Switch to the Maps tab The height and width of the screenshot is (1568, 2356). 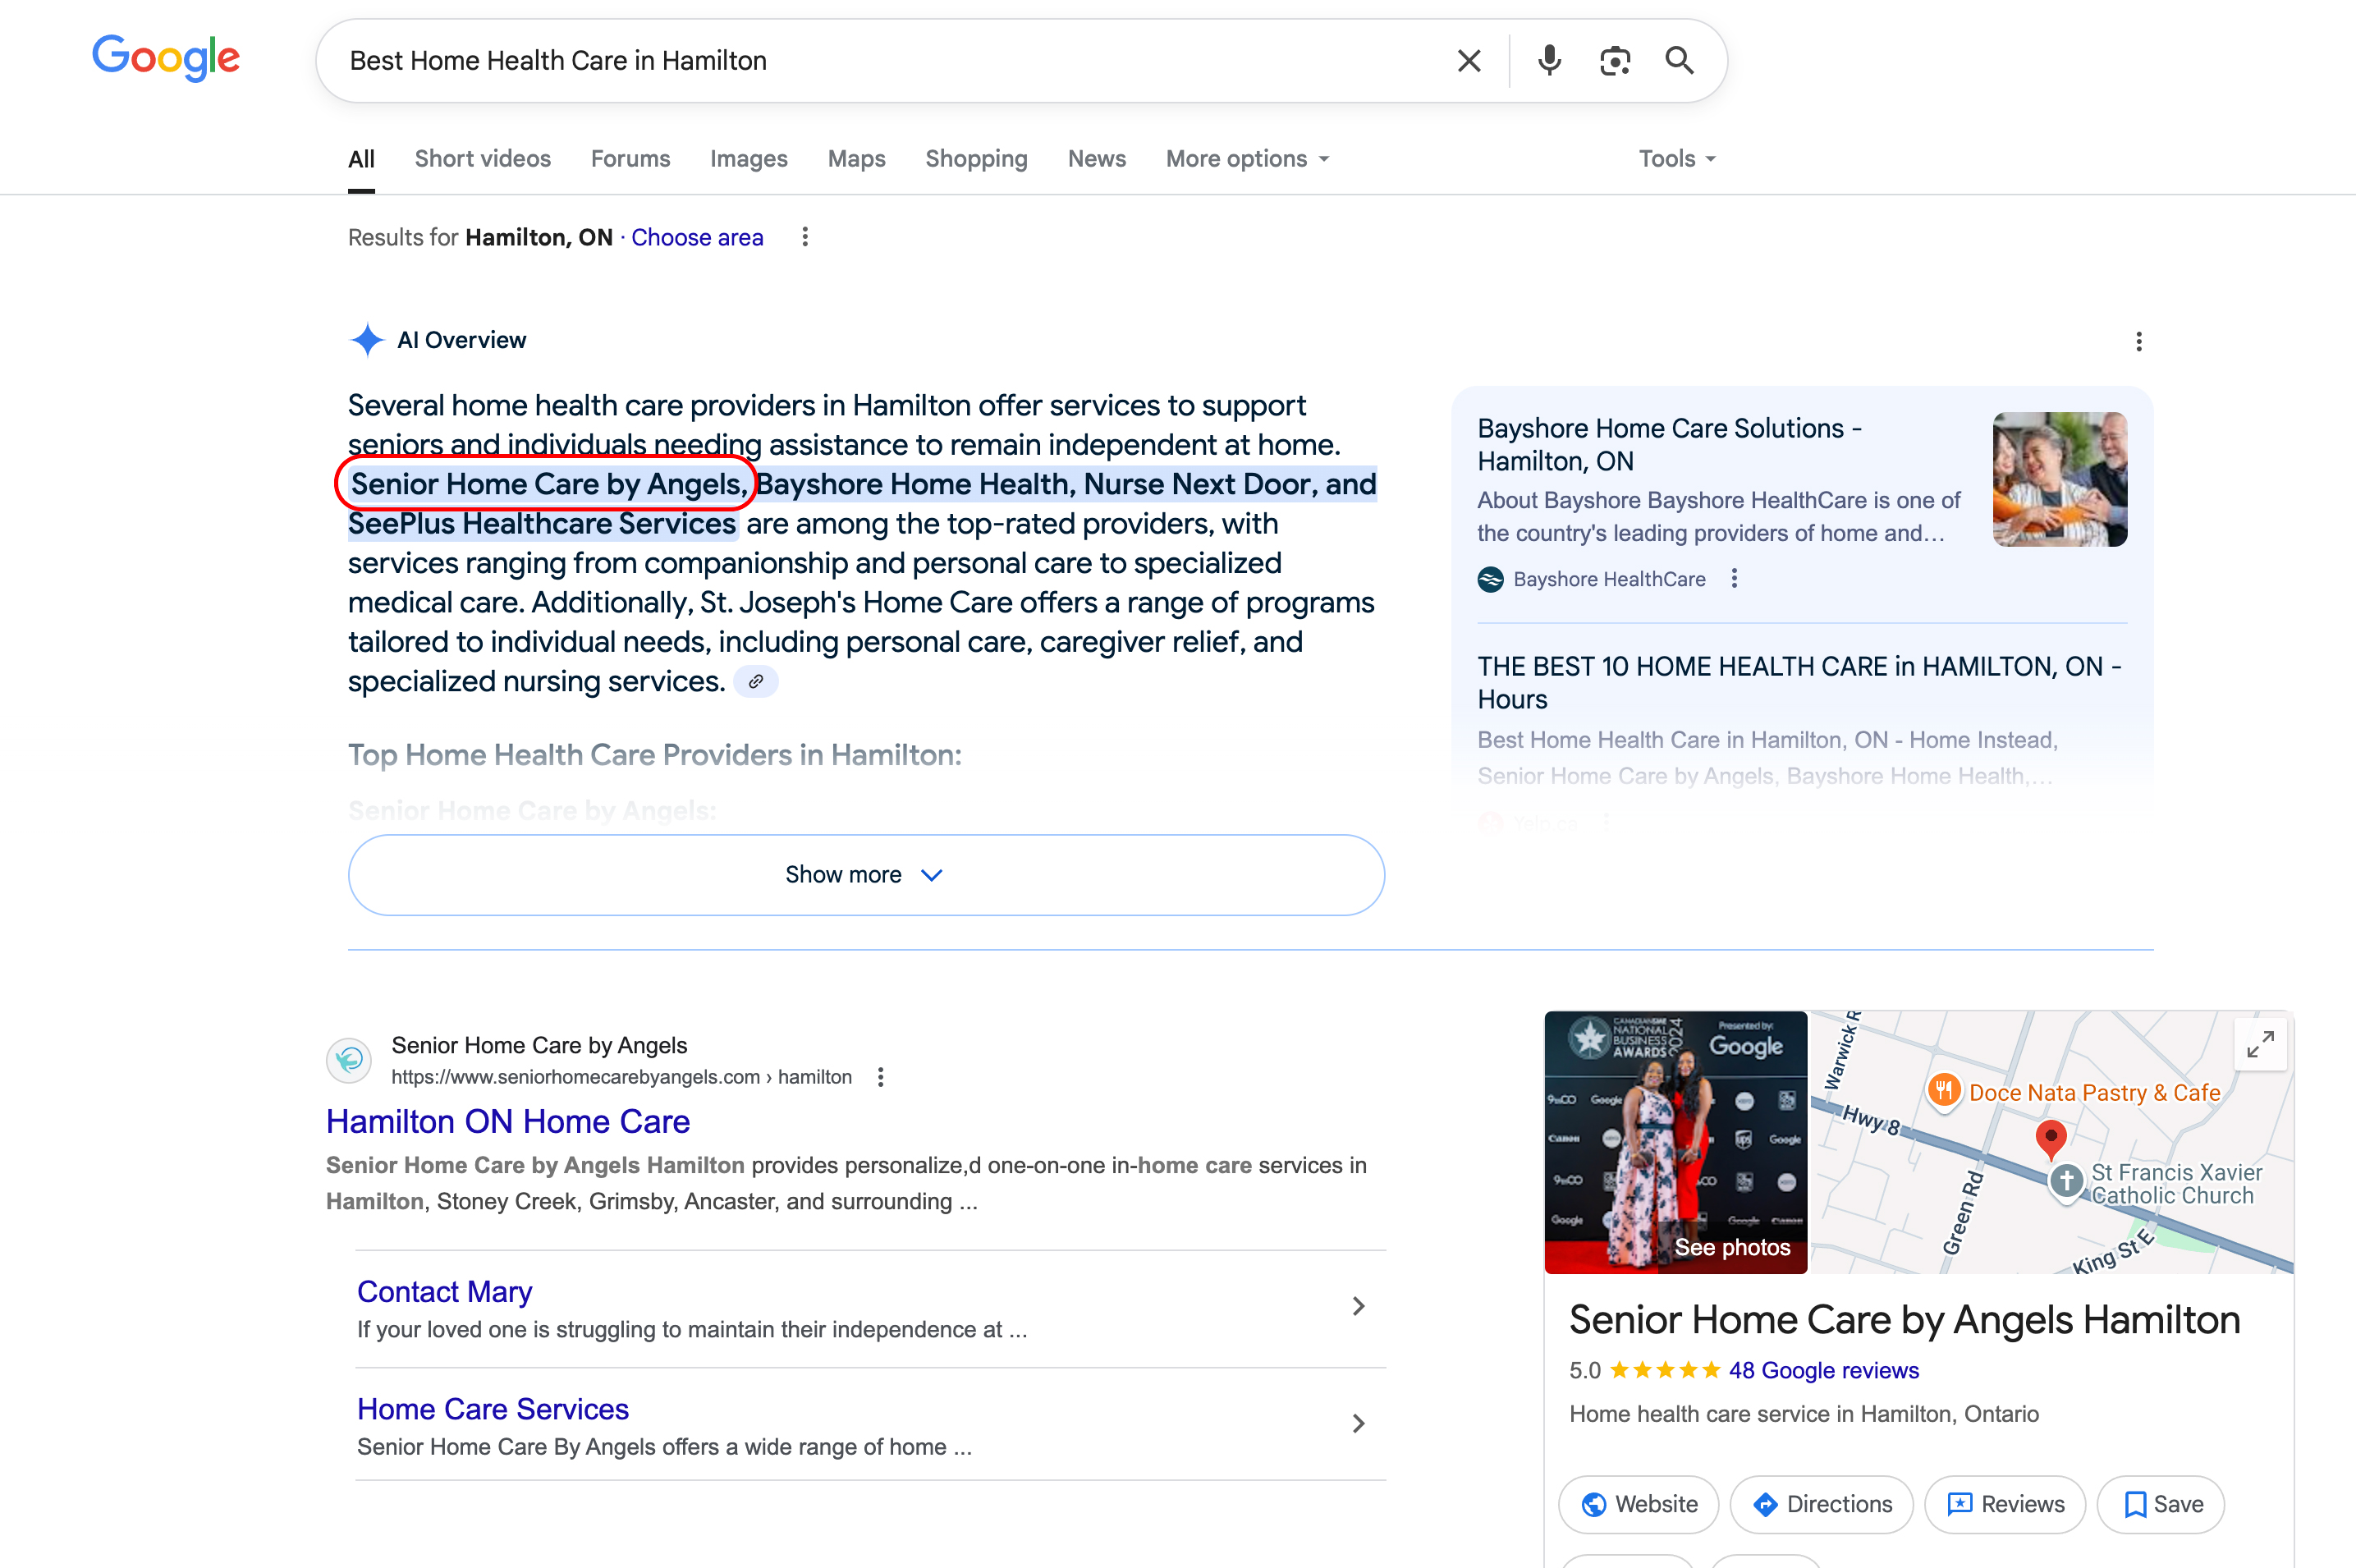click(x=856, y=159)
